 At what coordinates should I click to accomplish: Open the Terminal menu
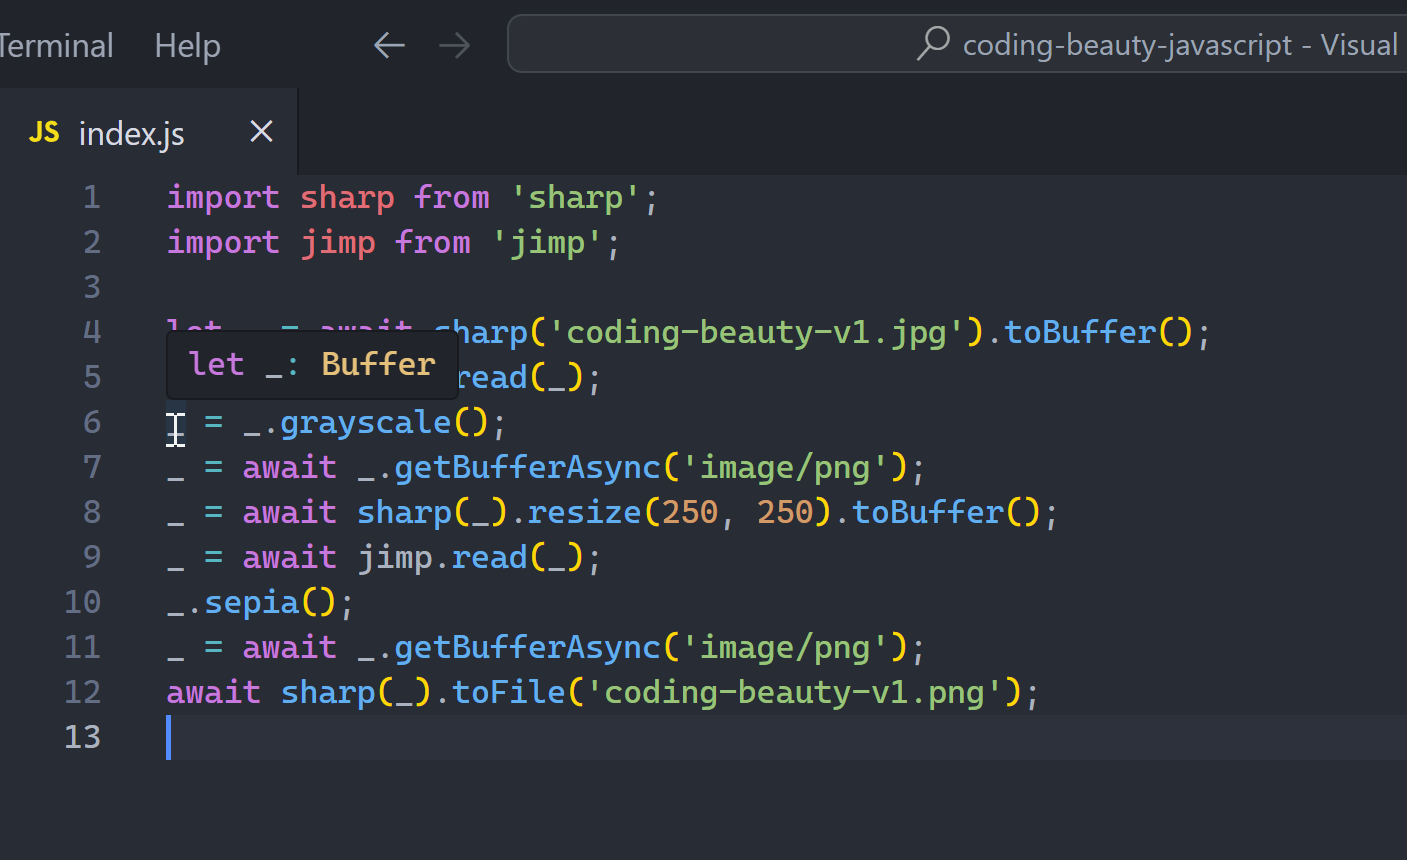[55, 45]
